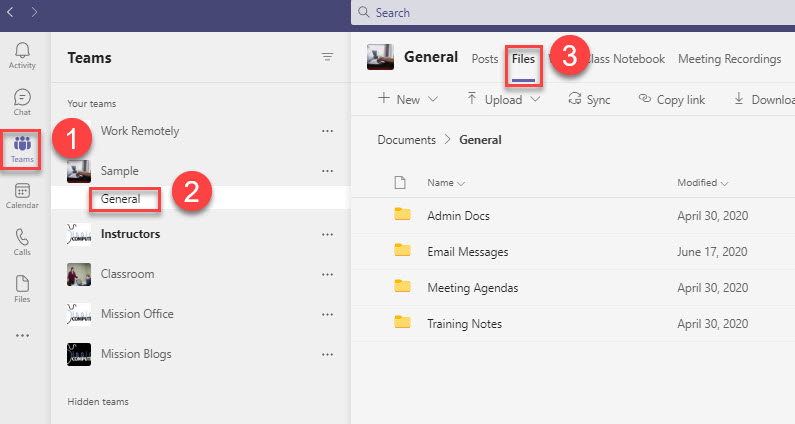Viewport: 795px width, 424px height.
Task: Select the Mission Office team
Action: 137,314
